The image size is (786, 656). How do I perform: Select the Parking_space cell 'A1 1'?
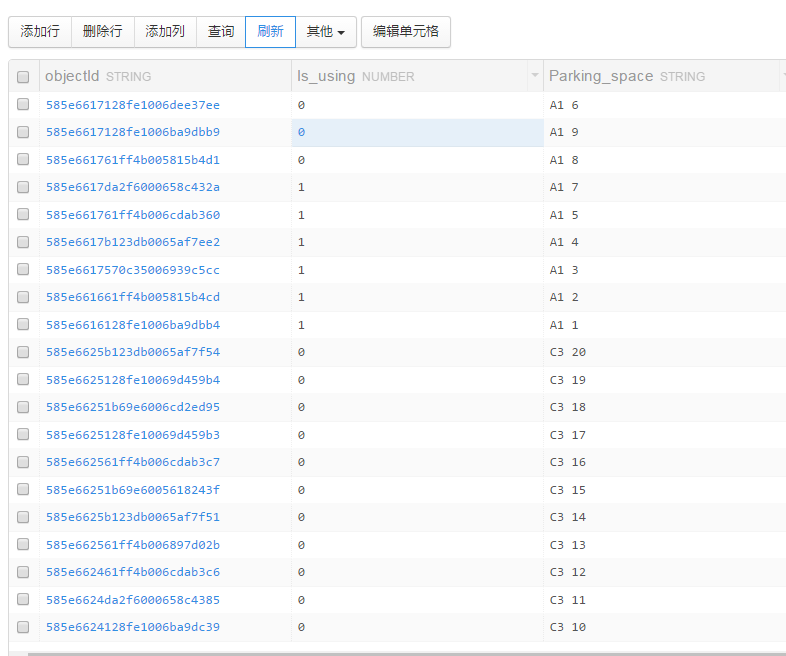pyautogui.click(x=665, y=325)
